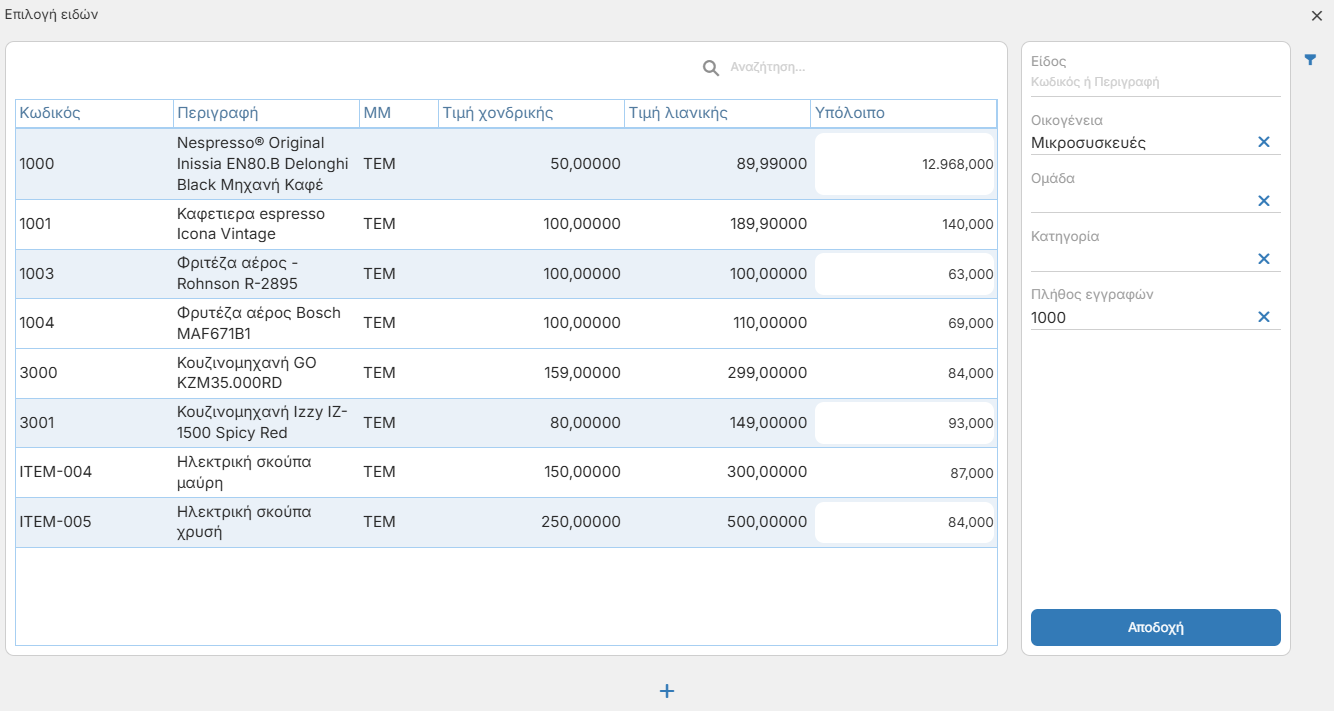Open the Κατηγορία selector field
The width and height of the screenshot is (1334, 711).
tap(1141, 259)
